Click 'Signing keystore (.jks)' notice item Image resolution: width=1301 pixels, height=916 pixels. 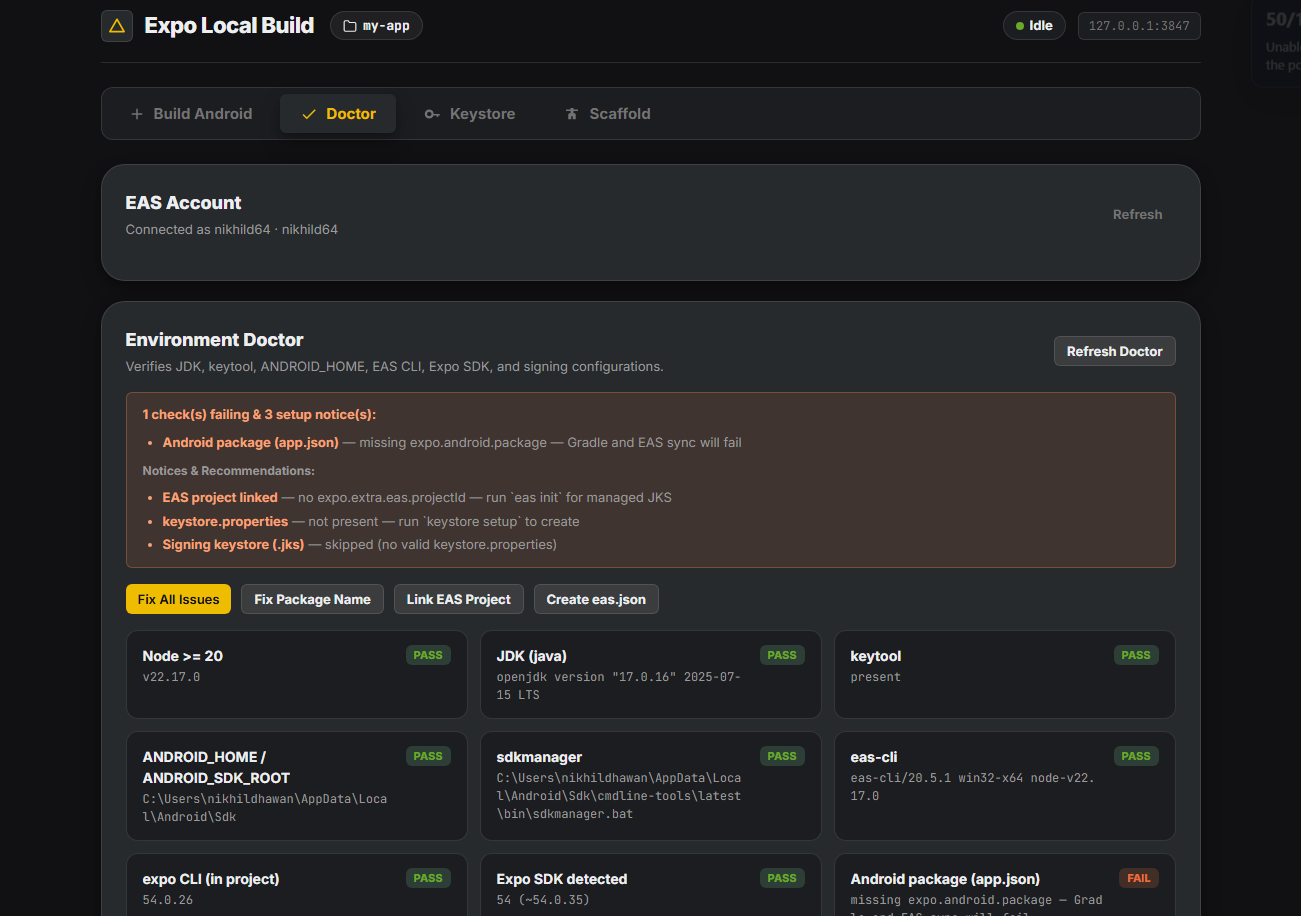point(233,545)
